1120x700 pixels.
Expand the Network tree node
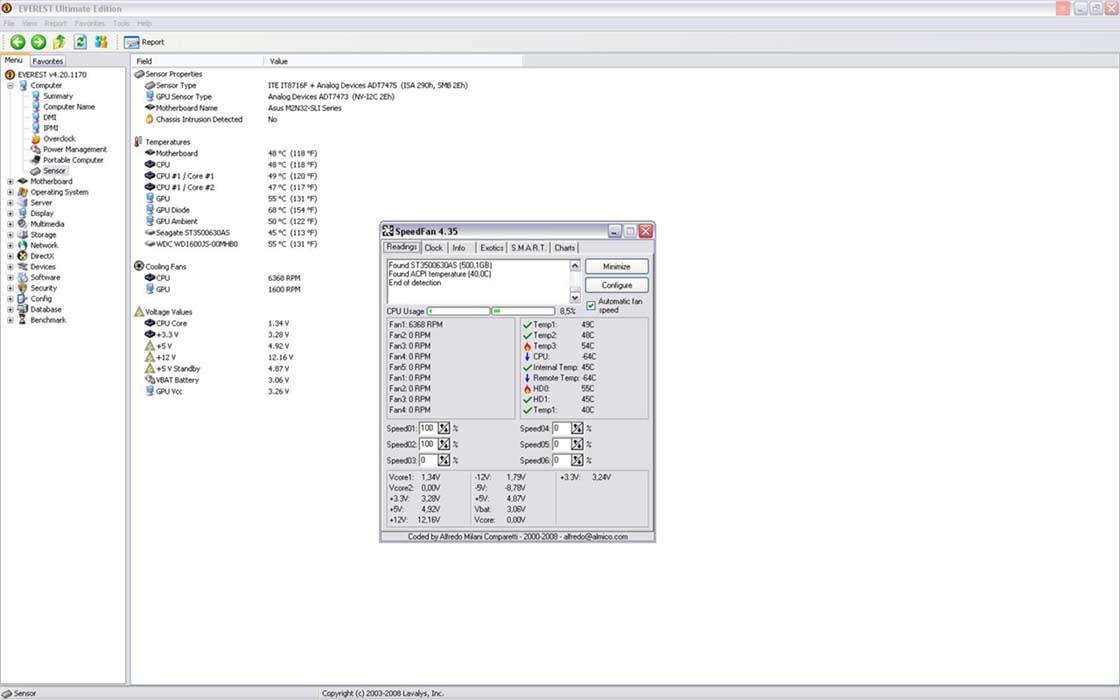click(x=10, y=246)
